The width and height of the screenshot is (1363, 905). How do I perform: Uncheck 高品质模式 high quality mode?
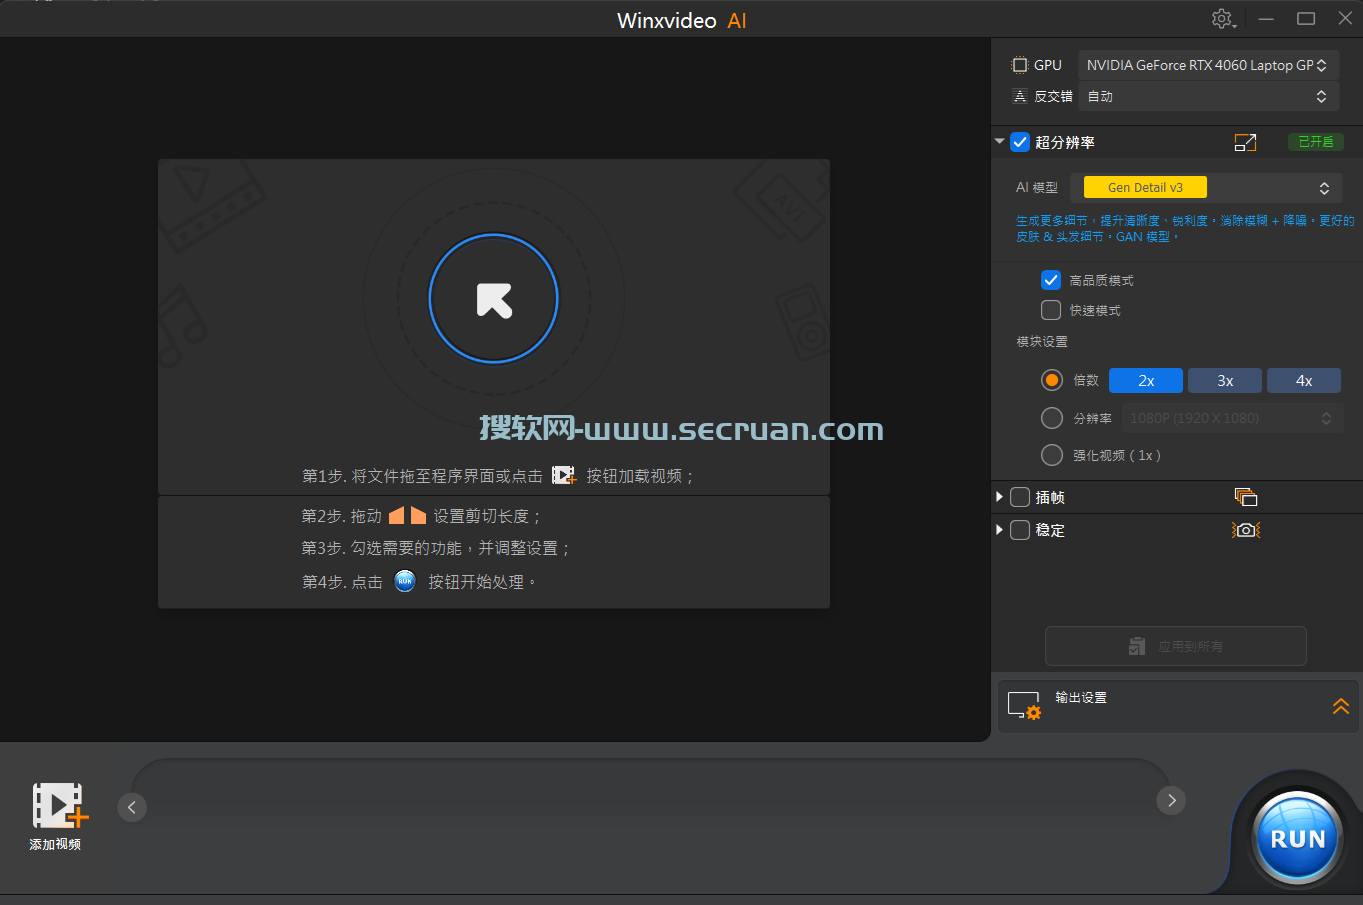1051,280
